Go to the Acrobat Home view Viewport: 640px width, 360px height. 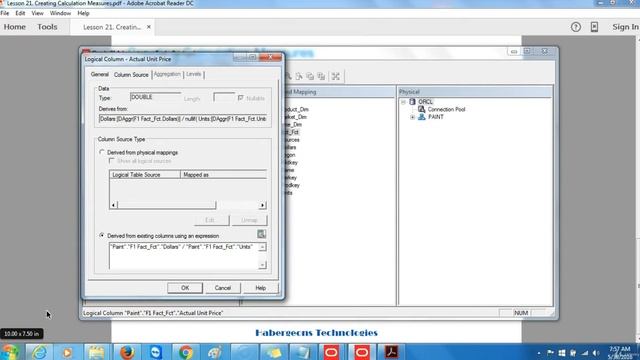click(x=15, y=27)
